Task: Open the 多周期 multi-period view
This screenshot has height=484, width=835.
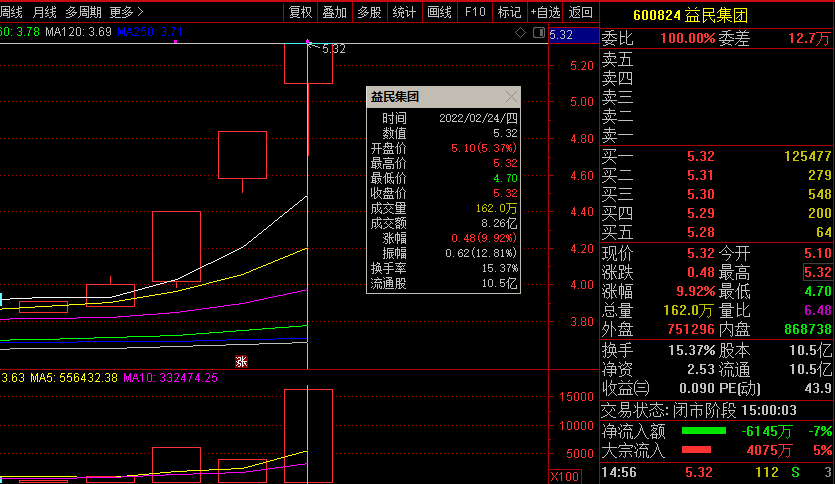Action: 83,12
